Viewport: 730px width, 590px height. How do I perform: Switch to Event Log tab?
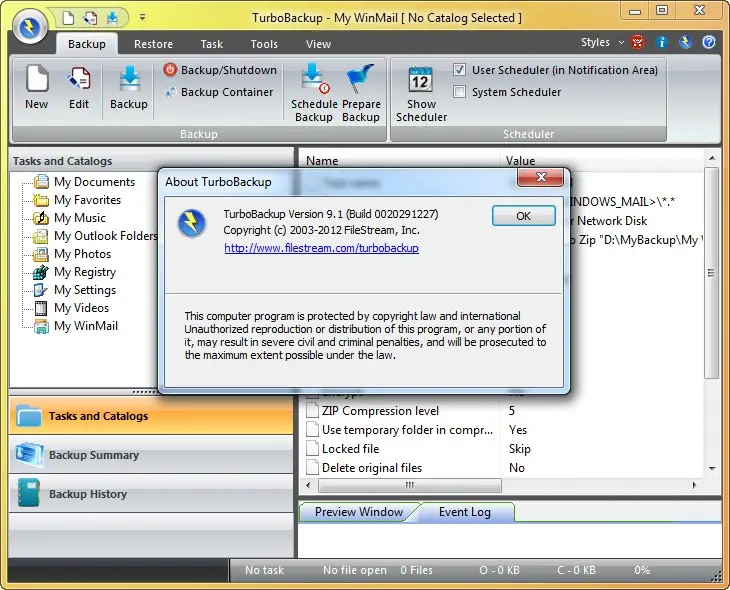465,512
